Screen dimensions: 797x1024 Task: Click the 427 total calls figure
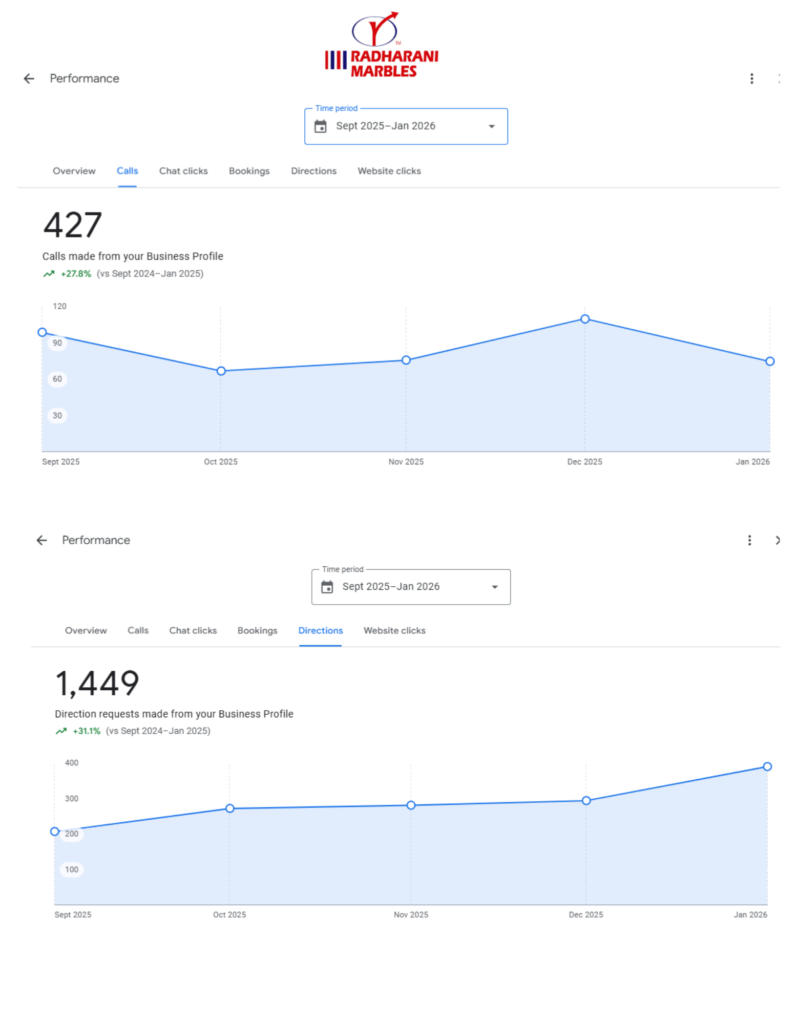coord(73,225)
